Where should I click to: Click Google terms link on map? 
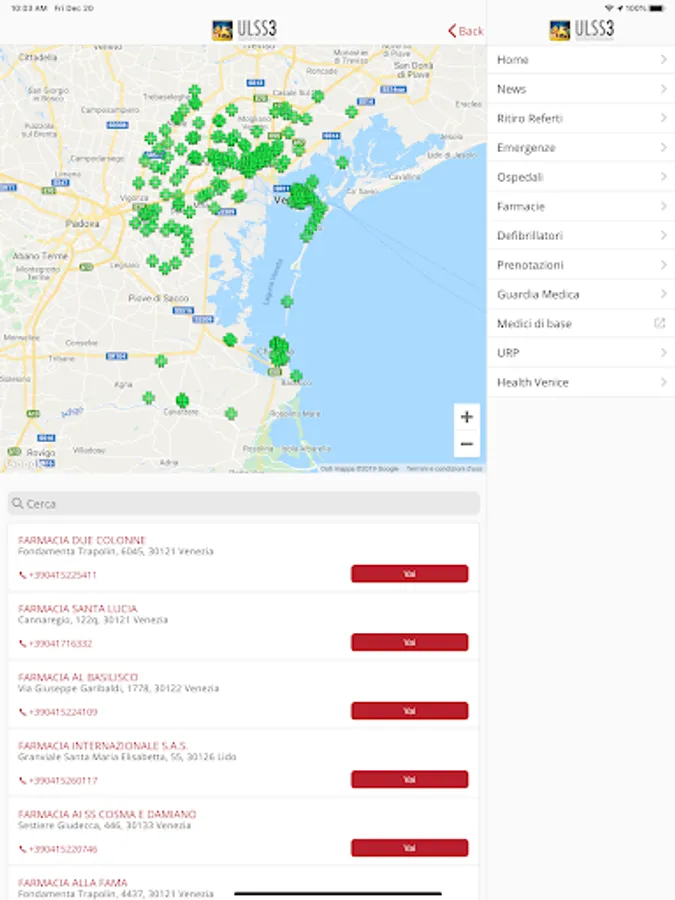tap(444, 469)
